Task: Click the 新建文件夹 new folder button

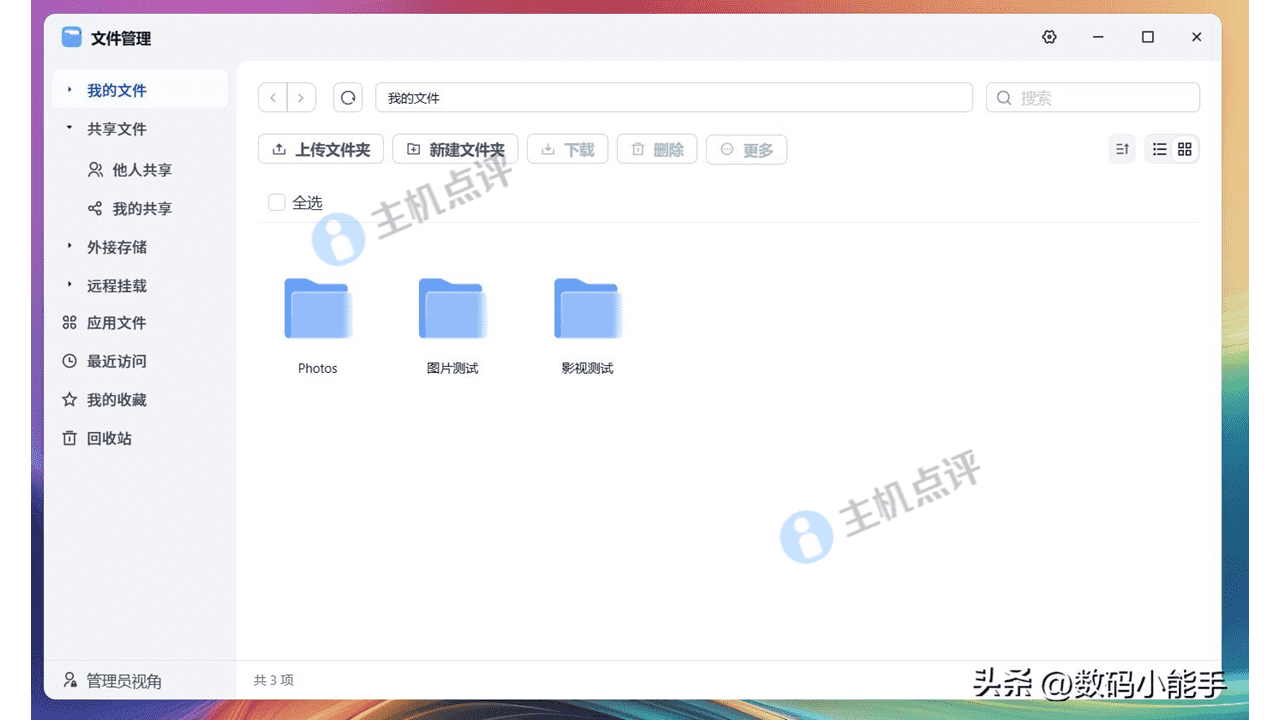Action: point(455,148)
